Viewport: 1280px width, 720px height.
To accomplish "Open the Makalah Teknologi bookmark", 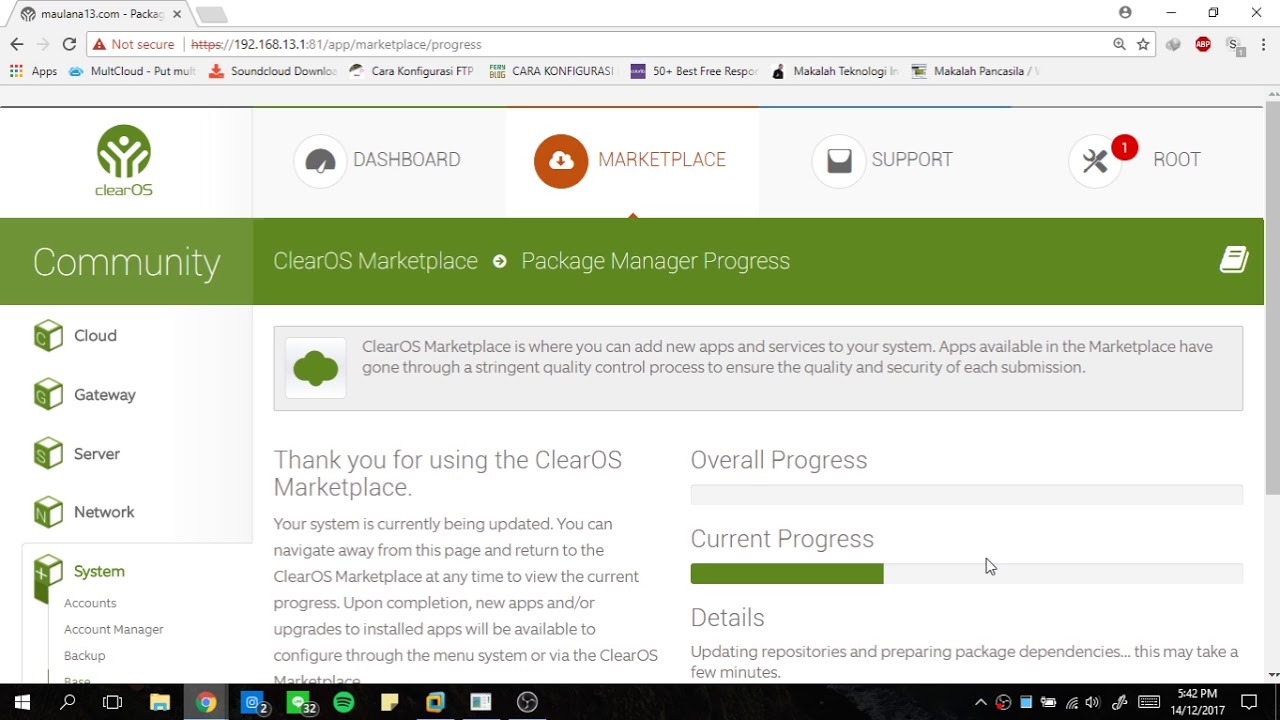I will [835, 71].
